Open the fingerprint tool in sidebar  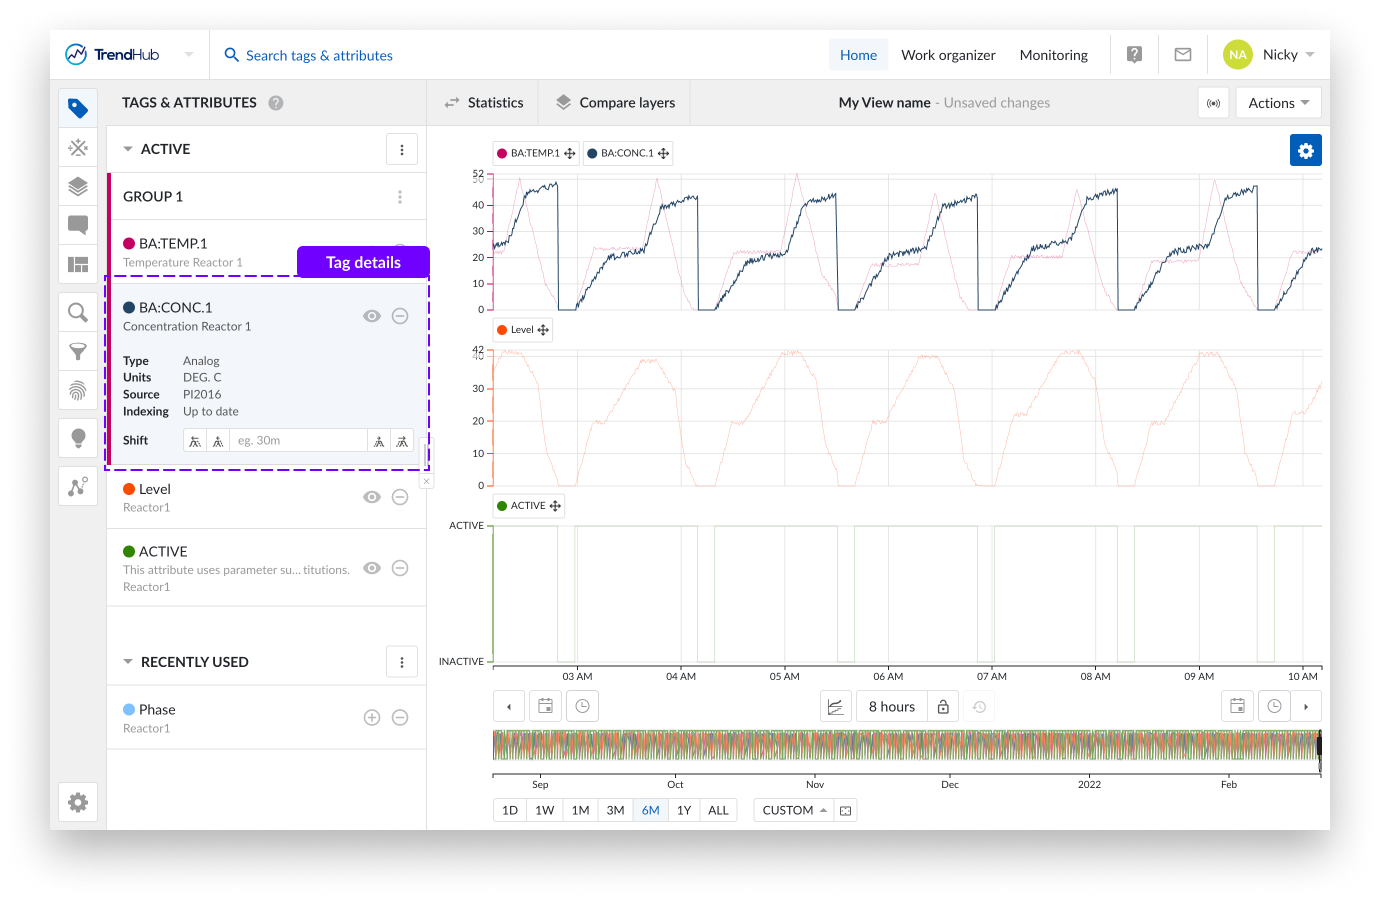(78, 390)
